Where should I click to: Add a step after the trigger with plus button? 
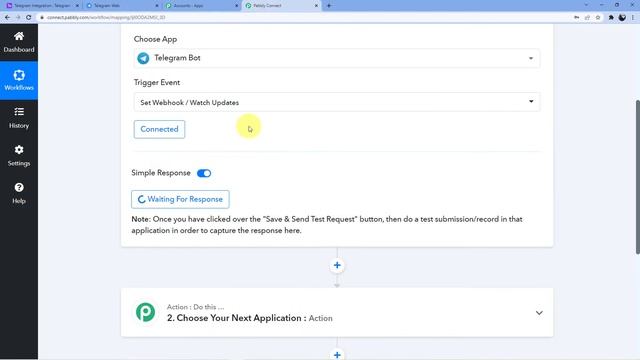[x=337, y=265]
